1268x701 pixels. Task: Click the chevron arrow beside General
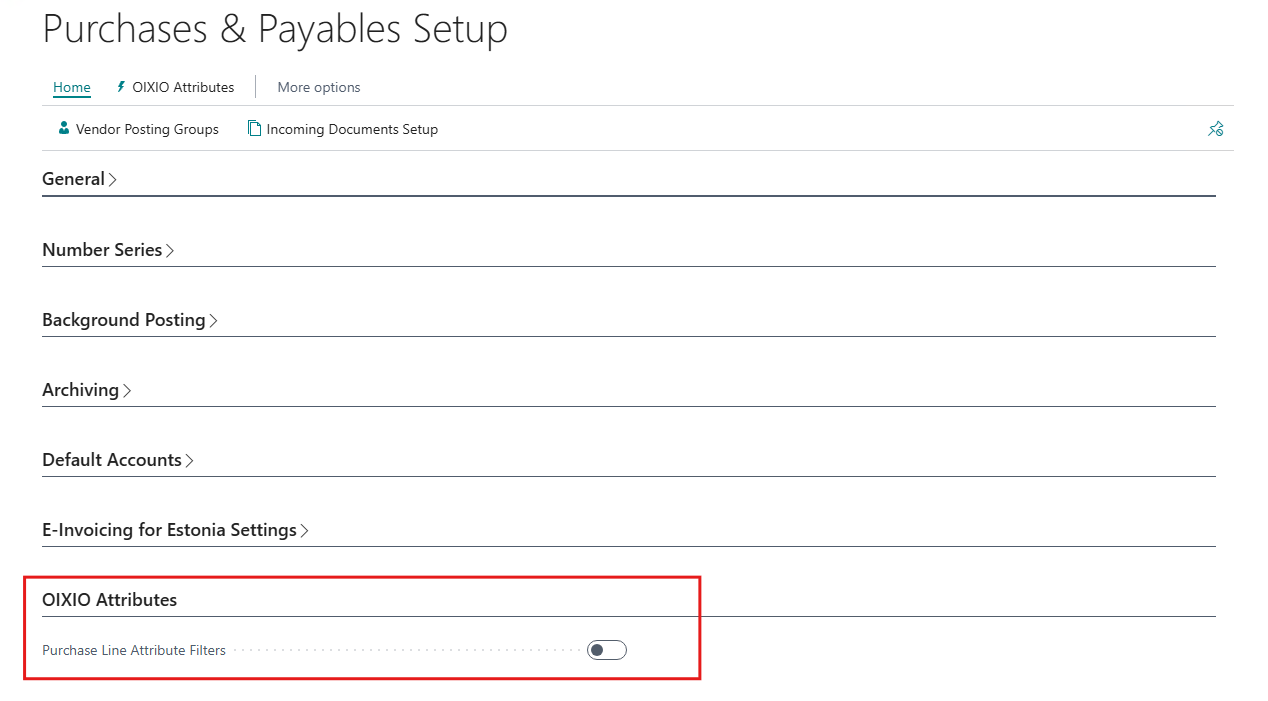[113, 180]
